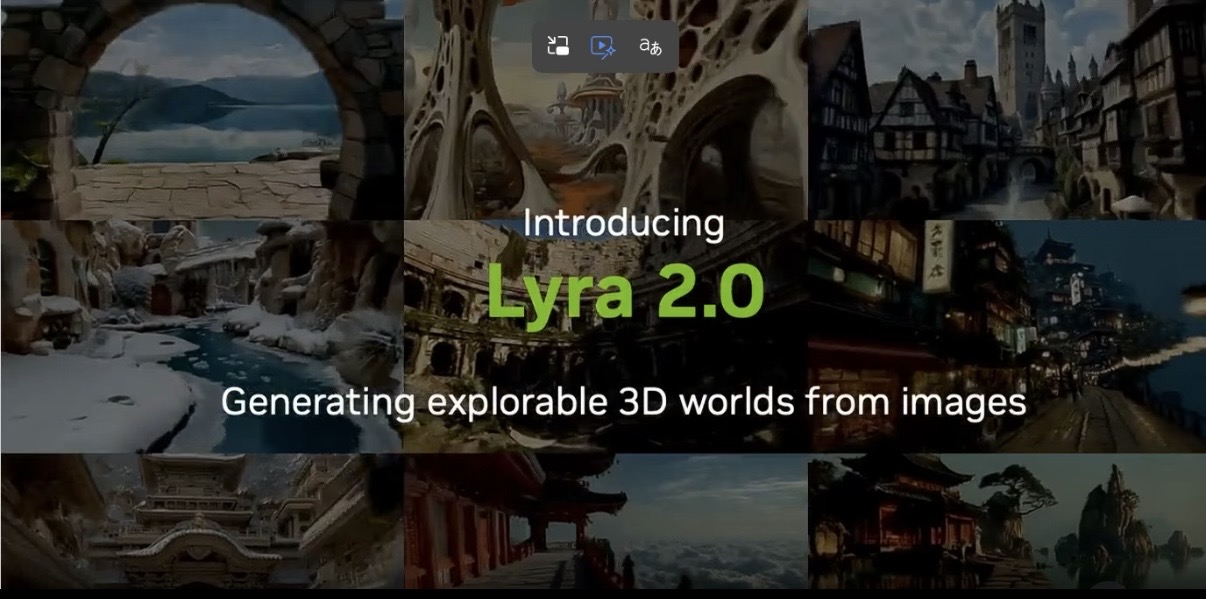
Task: Click the green Lyra 2.0 title
Action: [624, 291]
